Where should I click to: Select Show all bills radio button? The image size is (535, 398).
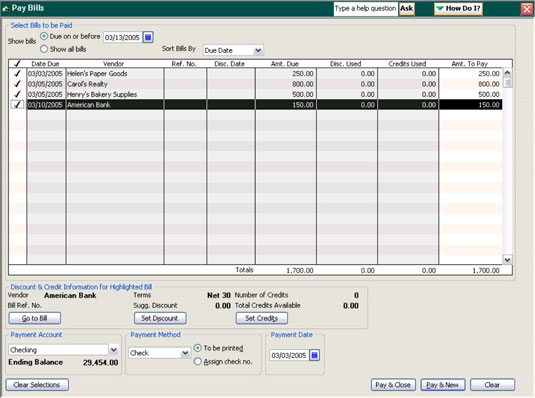44,49
